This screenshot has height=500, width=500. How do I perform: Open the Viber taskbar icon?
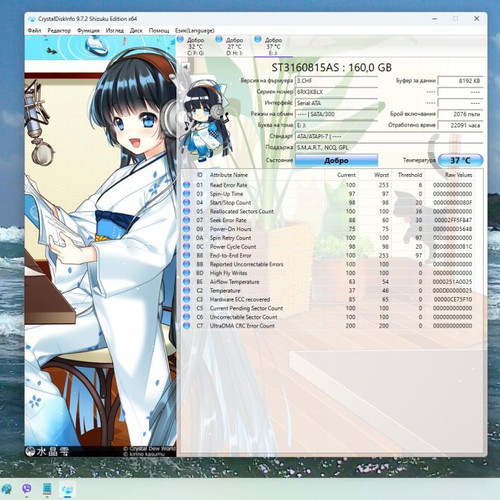tap(27, 489)
